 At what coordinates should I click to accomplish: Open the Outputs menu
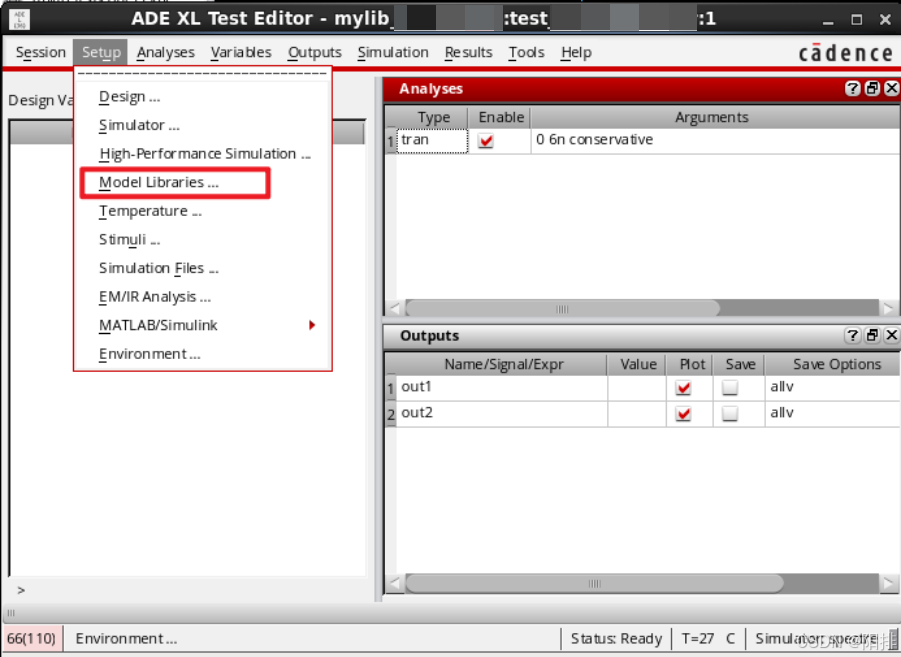[314, 52]
